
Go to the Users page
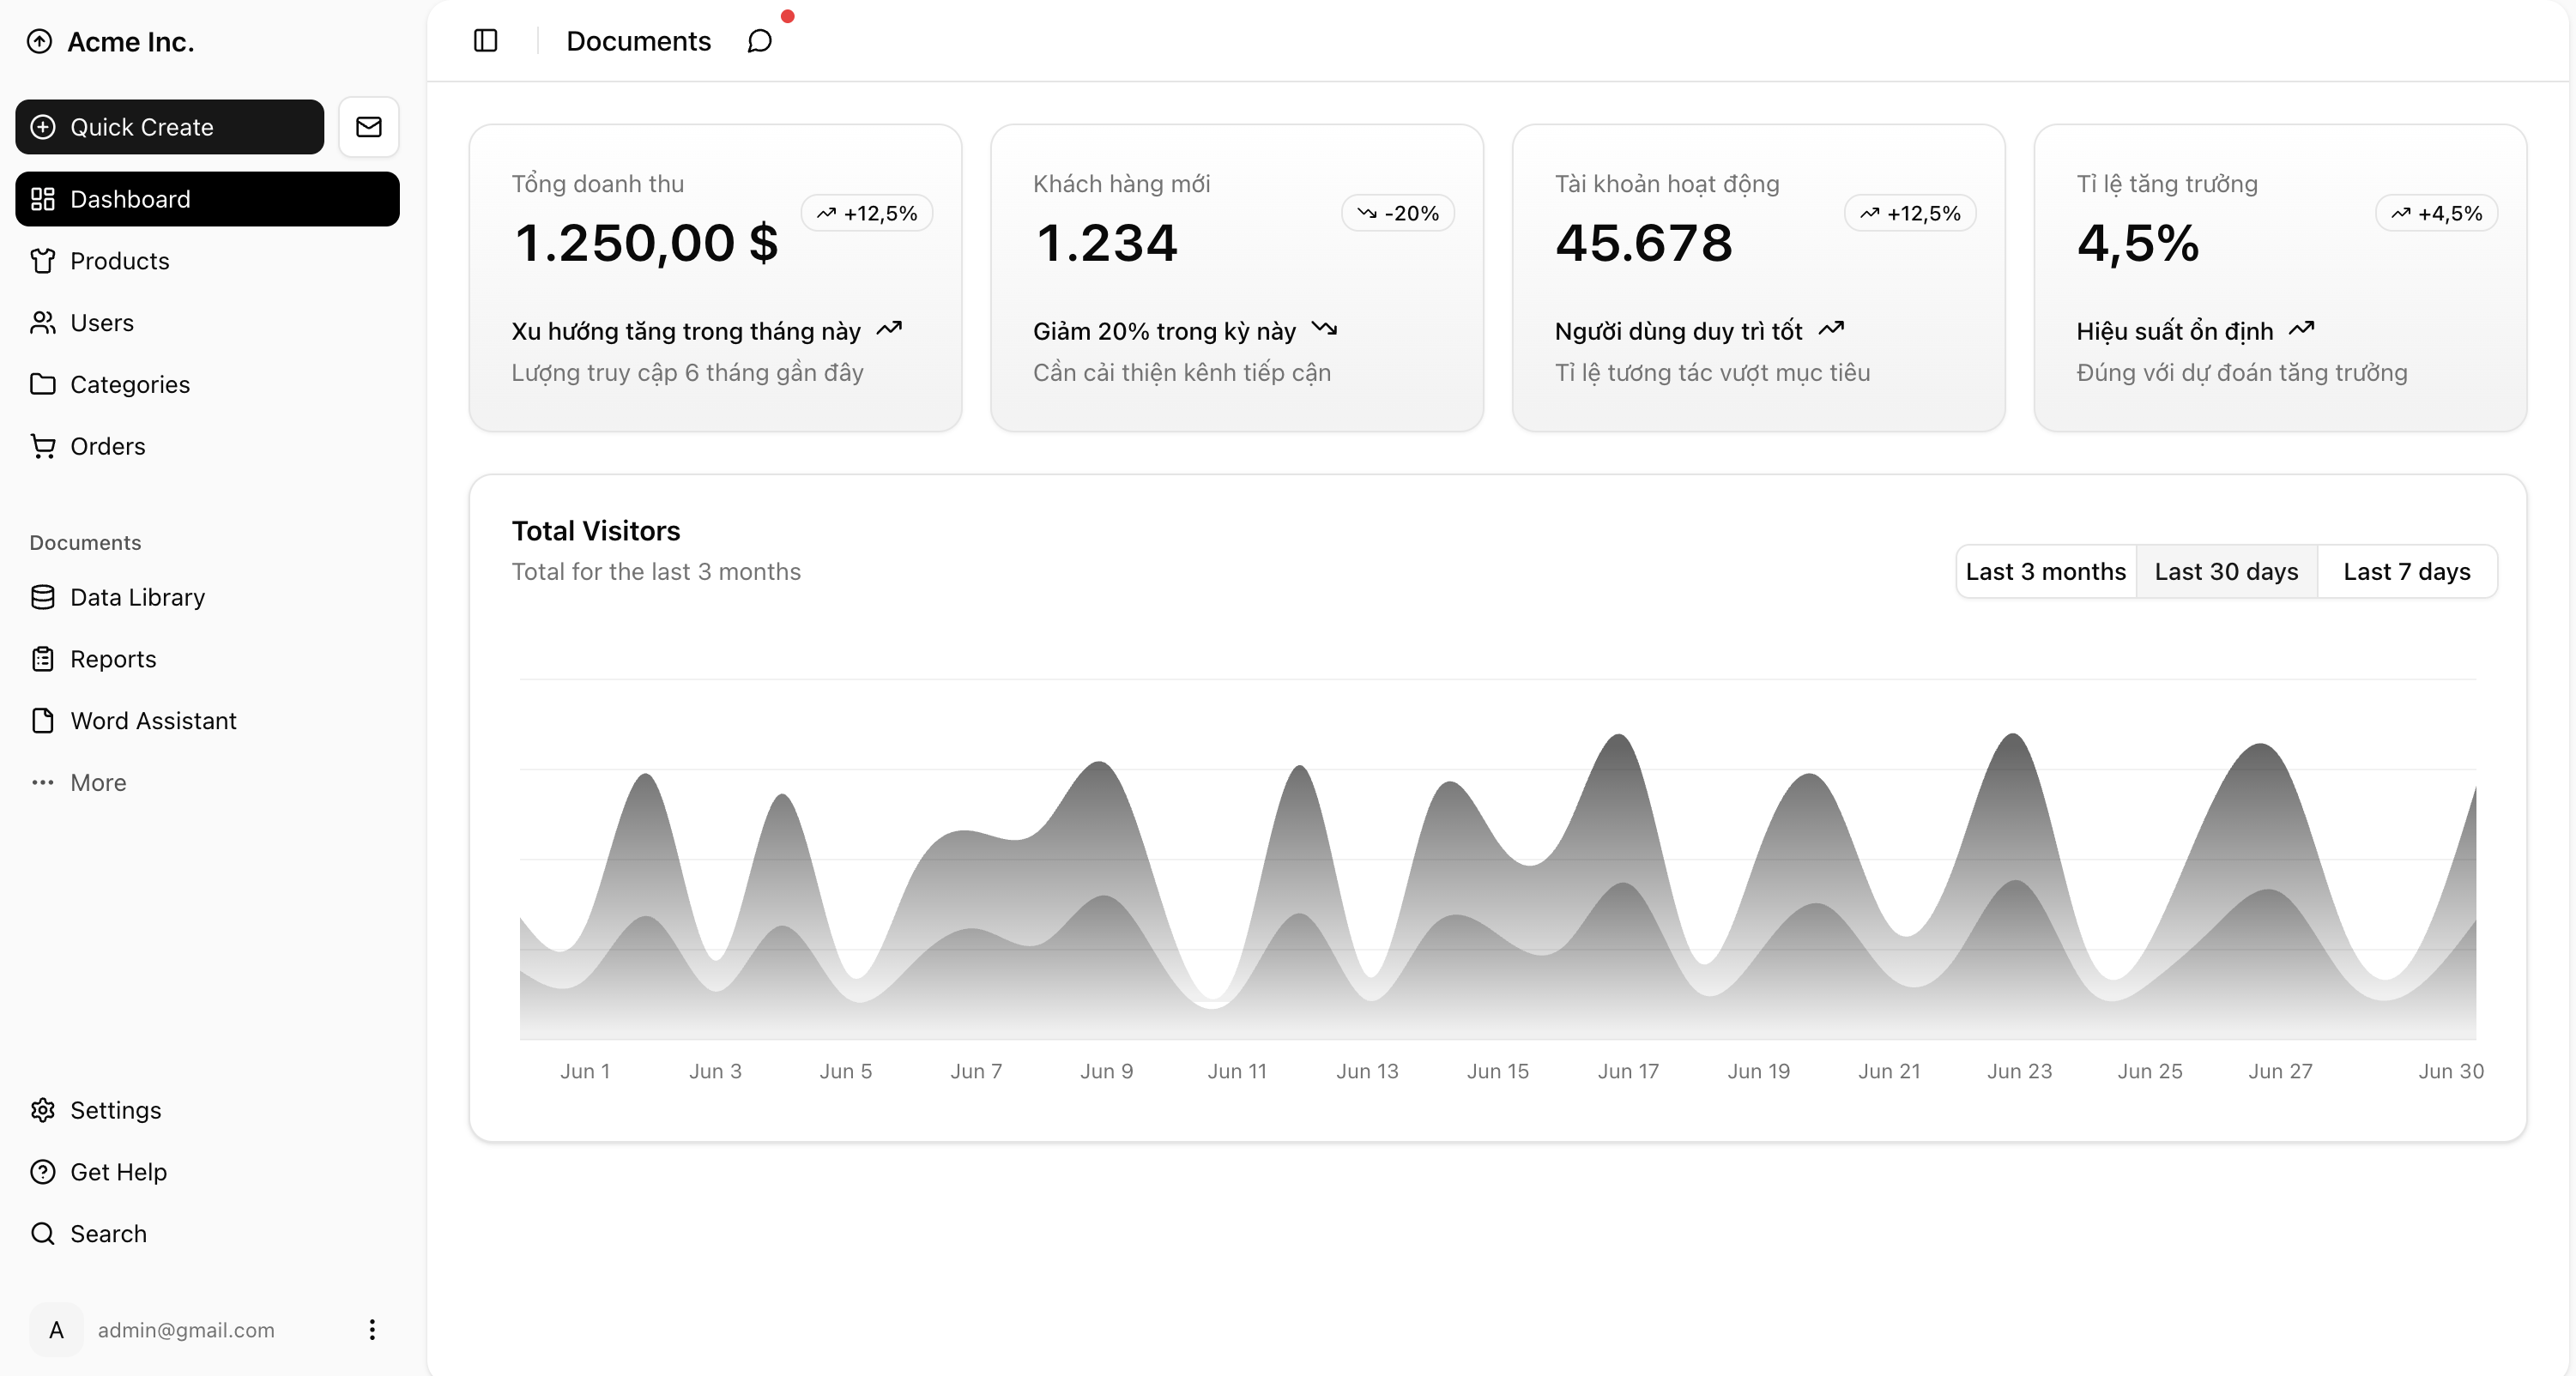[101, 323]
